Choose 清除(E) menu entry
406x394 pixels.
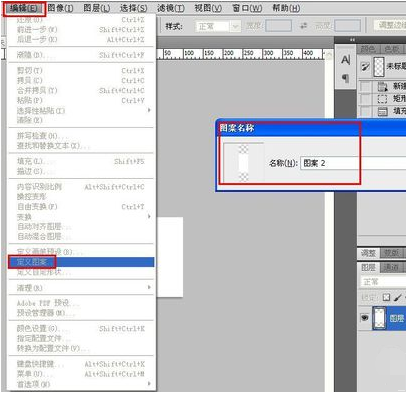(81, 120)
